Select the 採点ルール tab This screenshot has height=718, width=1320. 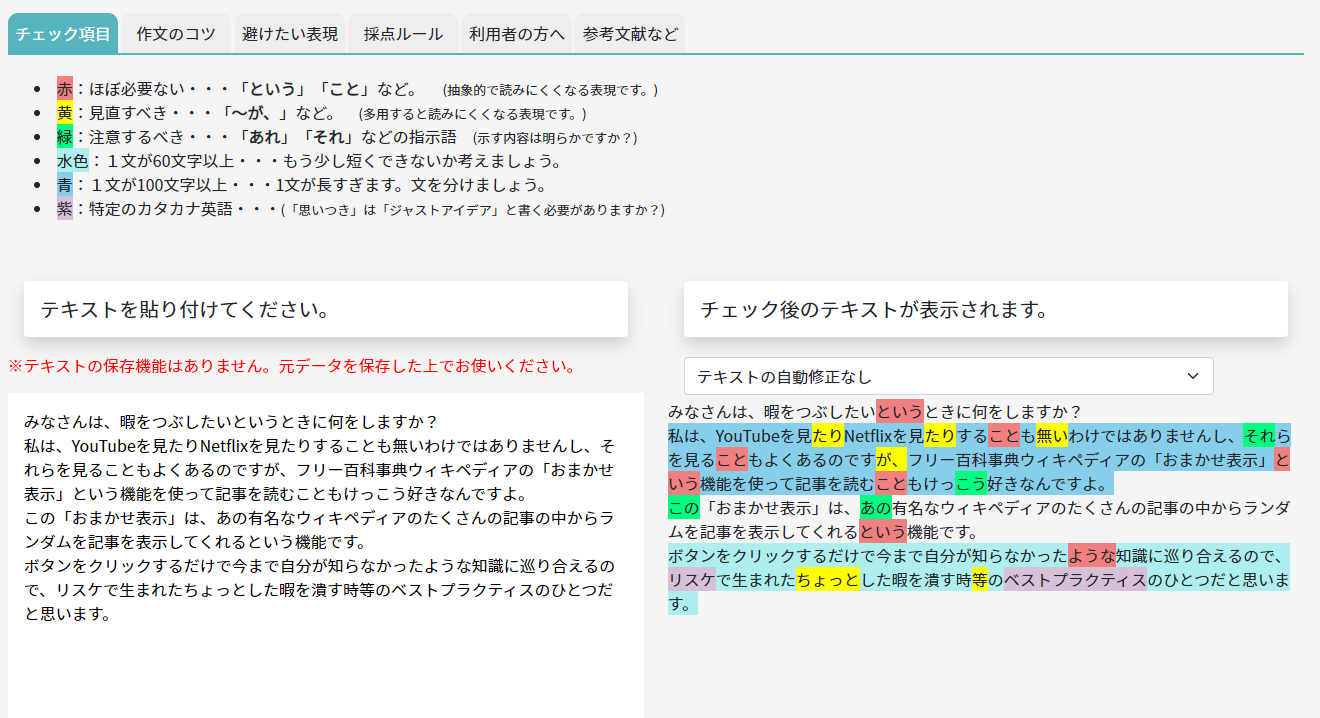coord(401,31)
